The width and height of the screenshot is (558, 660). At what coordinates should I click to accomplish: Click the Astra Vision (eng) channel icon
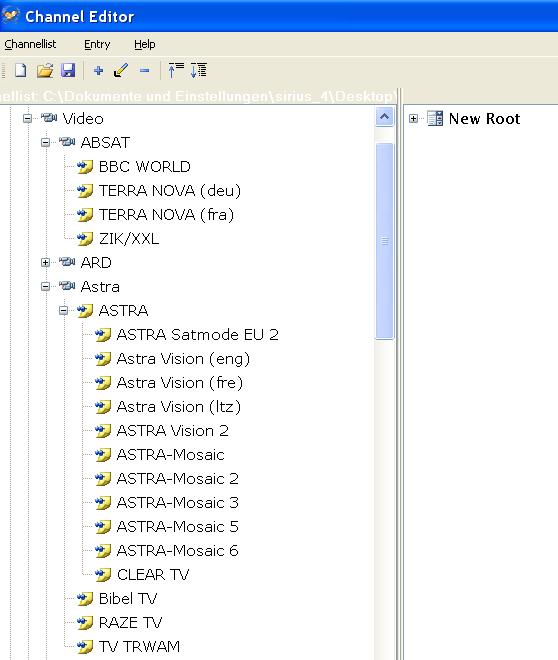(103, 359)
